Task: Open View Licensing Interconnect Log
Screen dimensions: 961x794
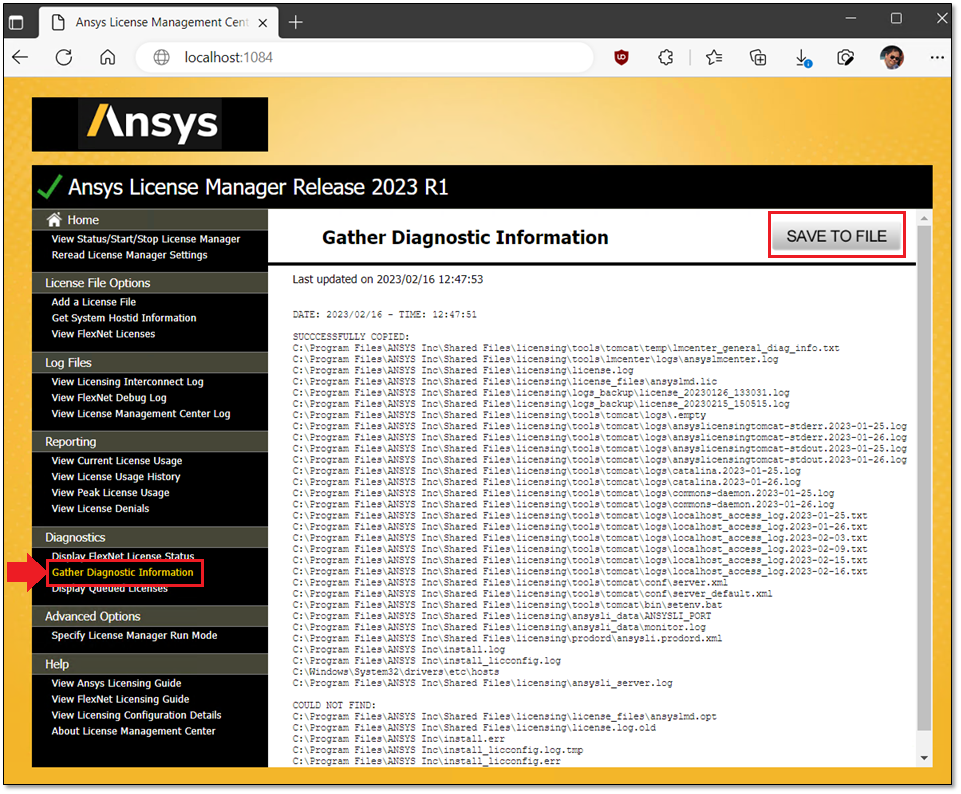Action: click(x=127, y=382)
